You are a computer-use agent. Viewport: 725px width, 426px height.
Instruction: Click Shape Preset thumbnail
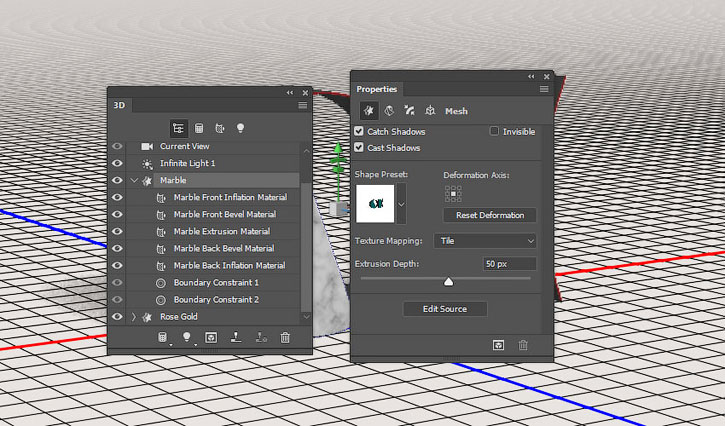[x=375, y=204]
